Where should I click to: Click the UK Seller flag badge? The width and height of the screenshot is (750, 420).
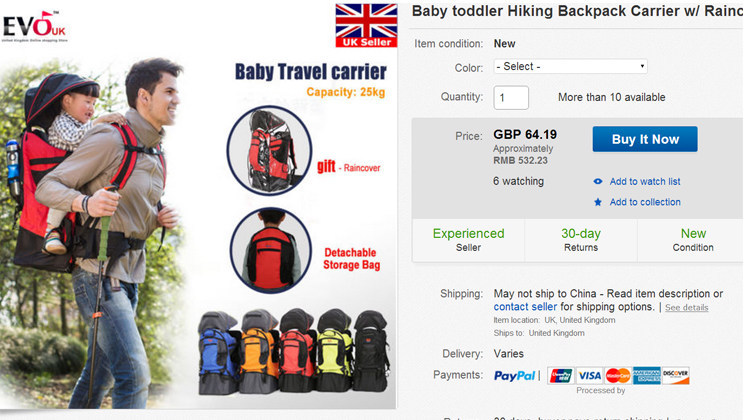click(366, 25)
